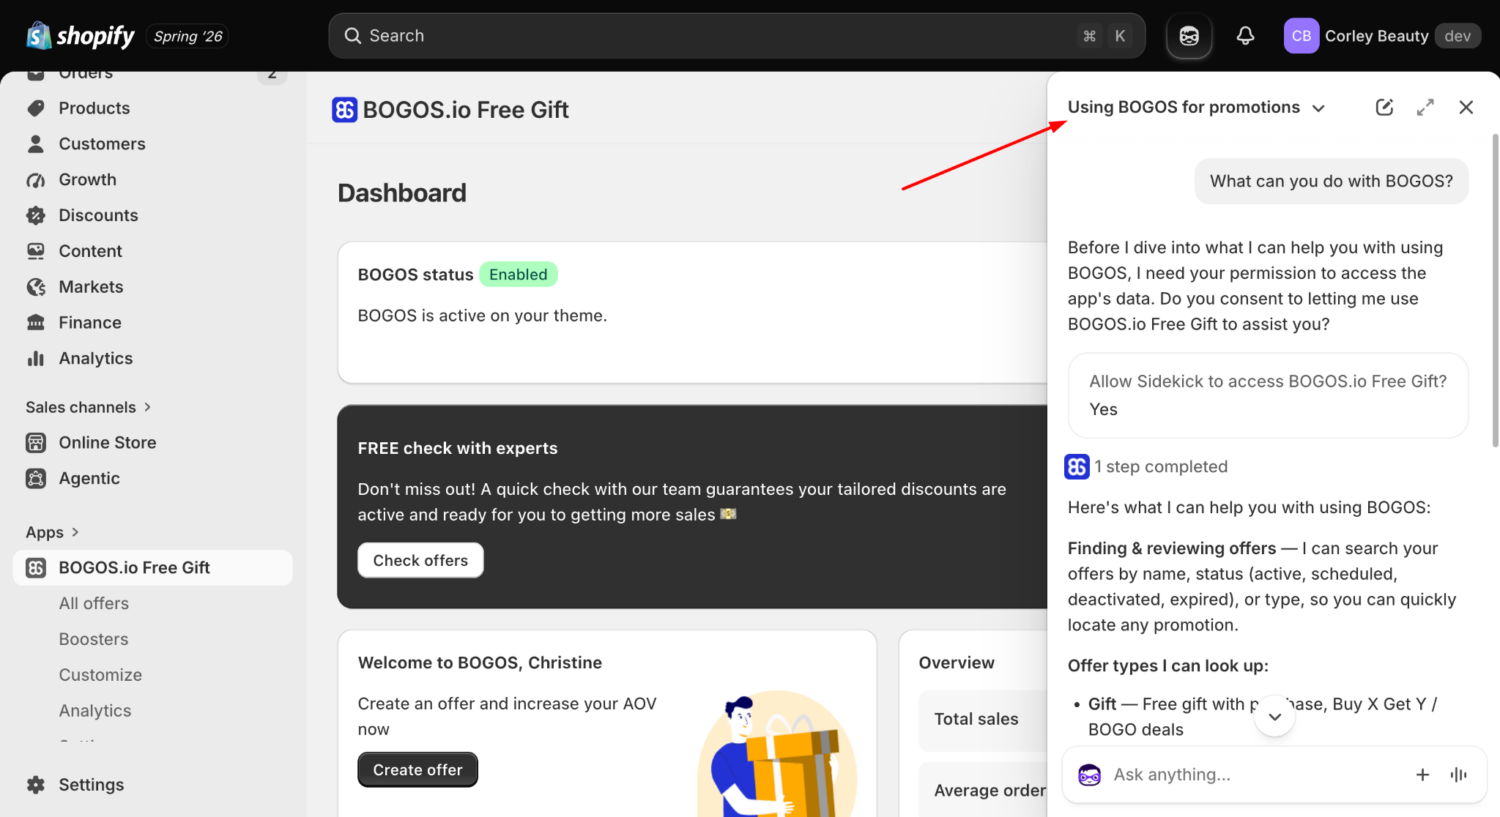This screenshot has height=817, width=1500.
Task: Open Settings in sidebar
Action: 91,785
